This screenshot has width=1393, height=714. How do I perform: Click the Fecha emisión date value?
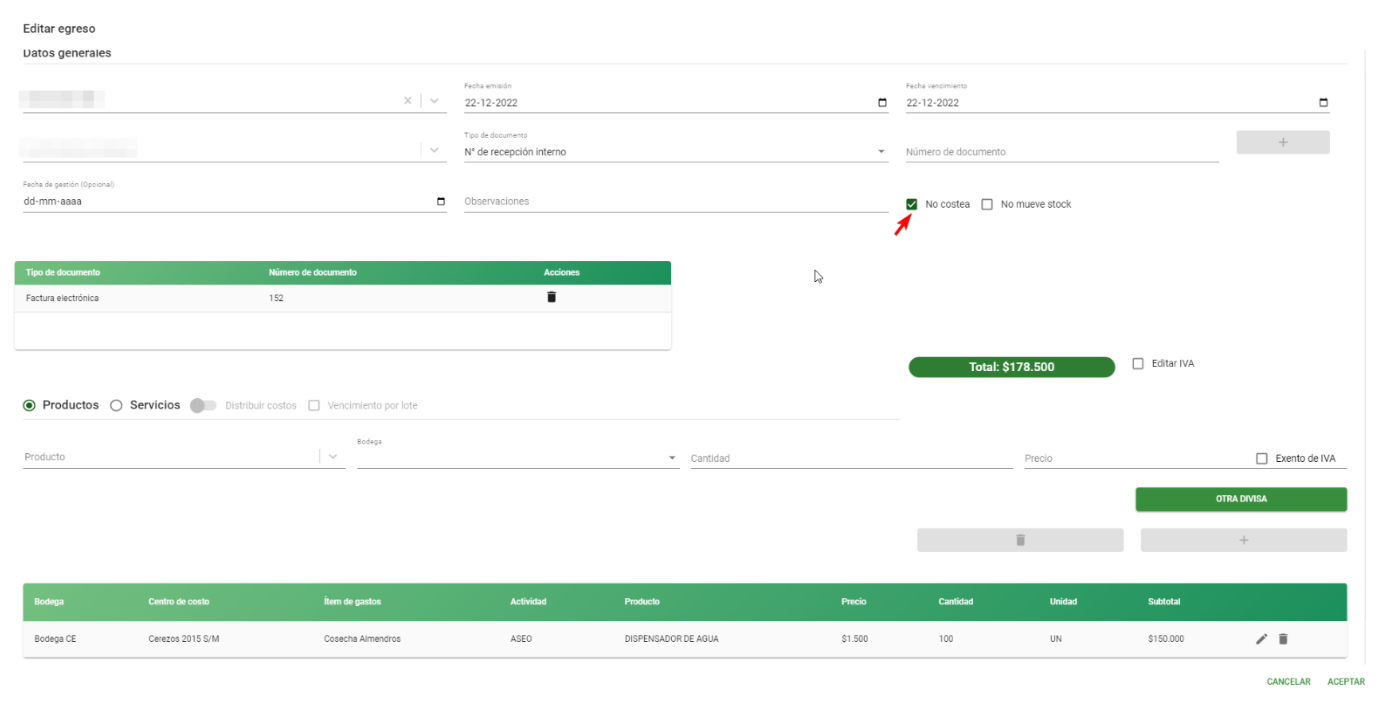(491, 102)
